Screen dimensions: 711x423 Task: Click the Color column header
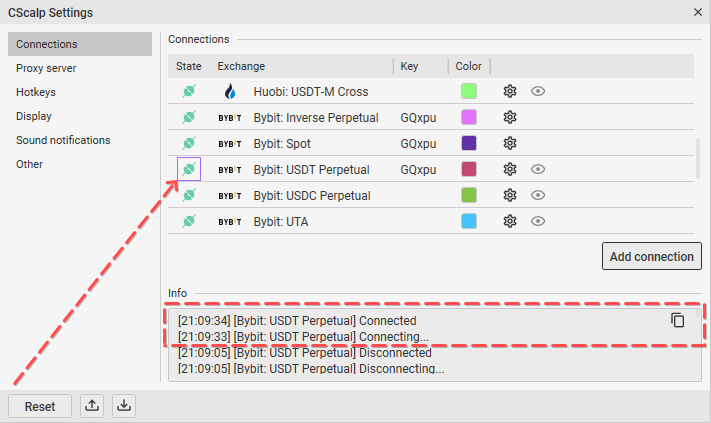(468, 66)
